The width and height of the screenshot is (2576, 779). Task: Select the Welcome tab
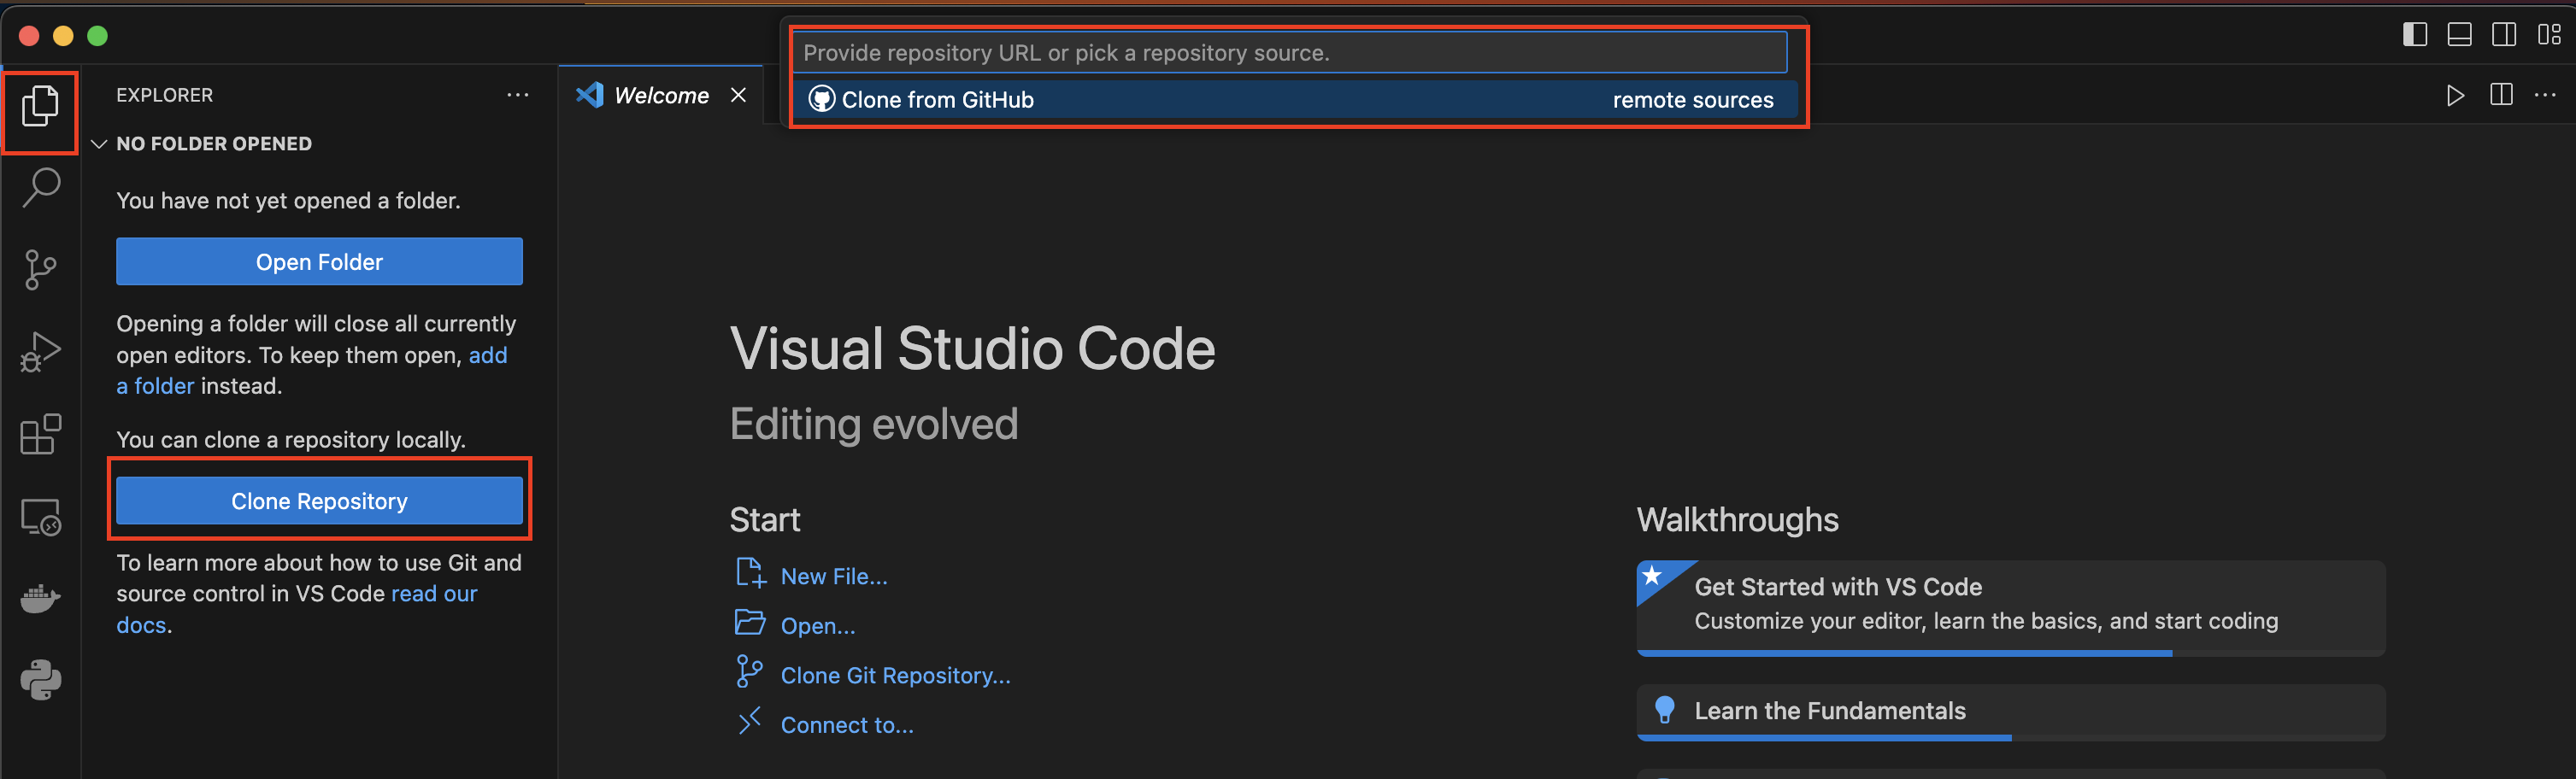(661, 95)
